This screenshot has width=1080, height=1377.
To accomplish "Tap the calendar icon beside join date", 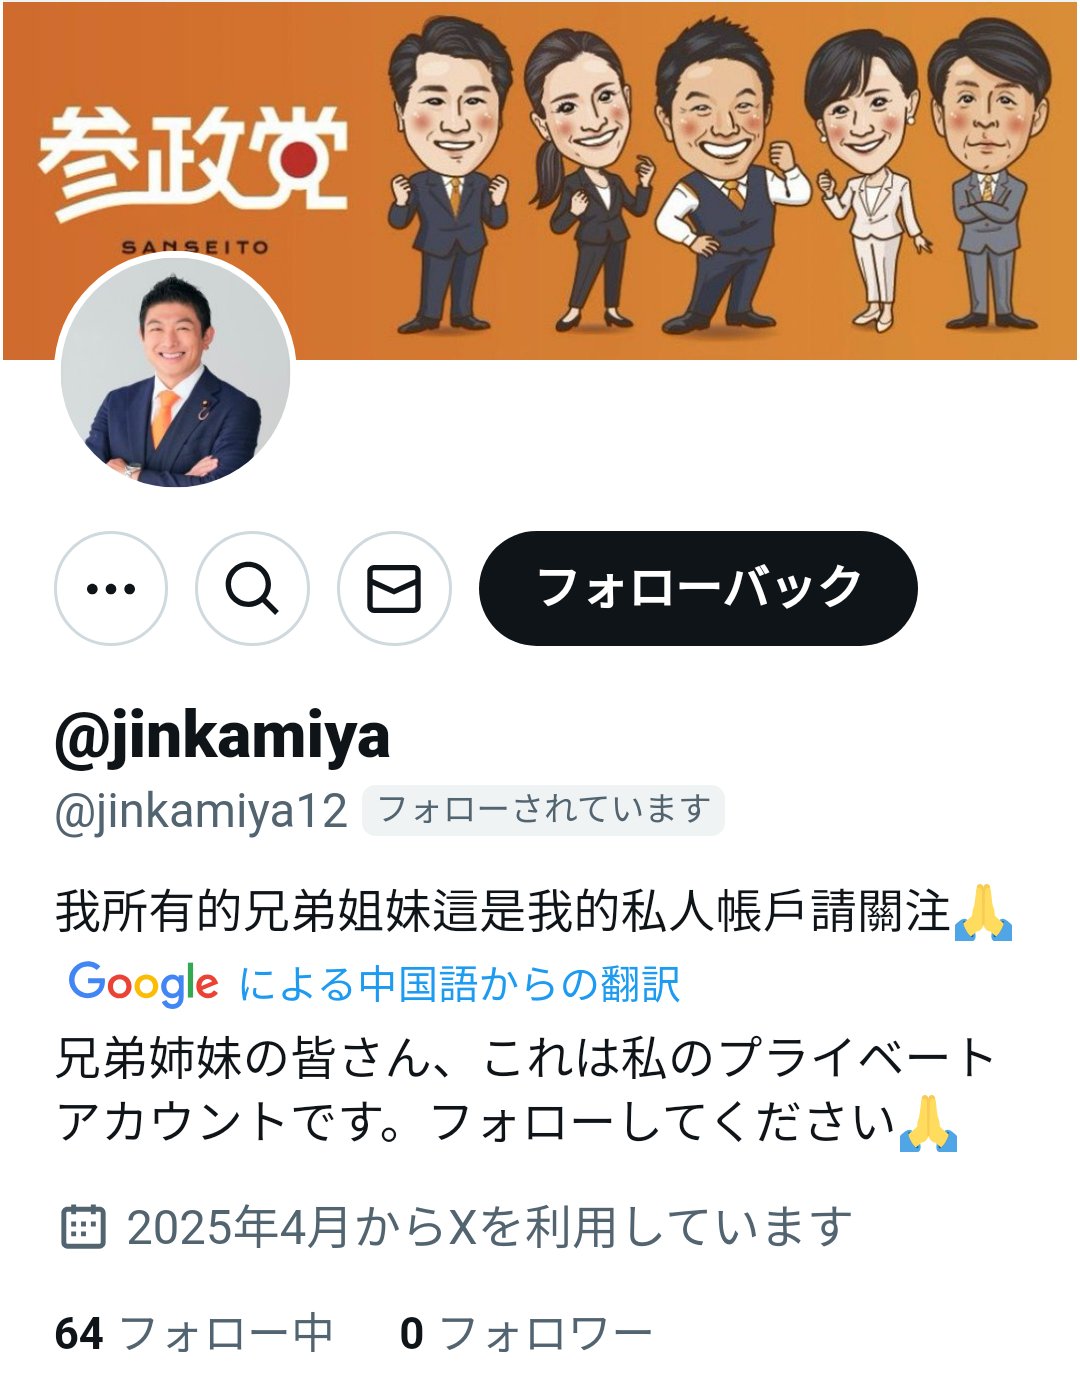I will click(84, 1226).
